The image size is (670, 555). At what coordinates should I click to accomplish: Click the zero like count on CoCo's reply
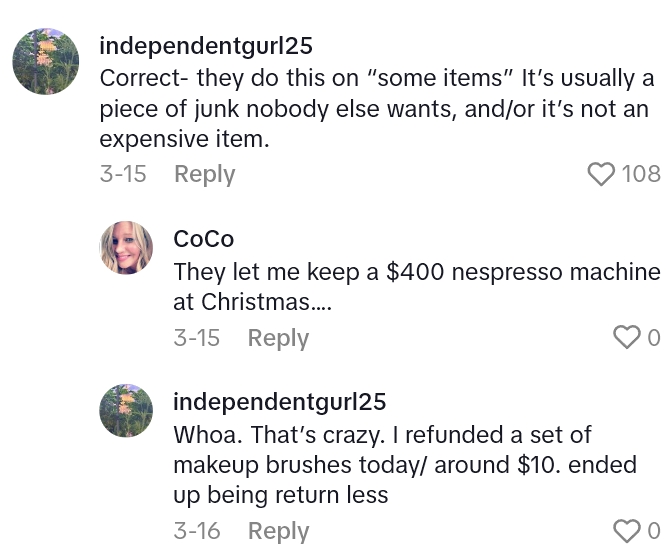(654, 338)
